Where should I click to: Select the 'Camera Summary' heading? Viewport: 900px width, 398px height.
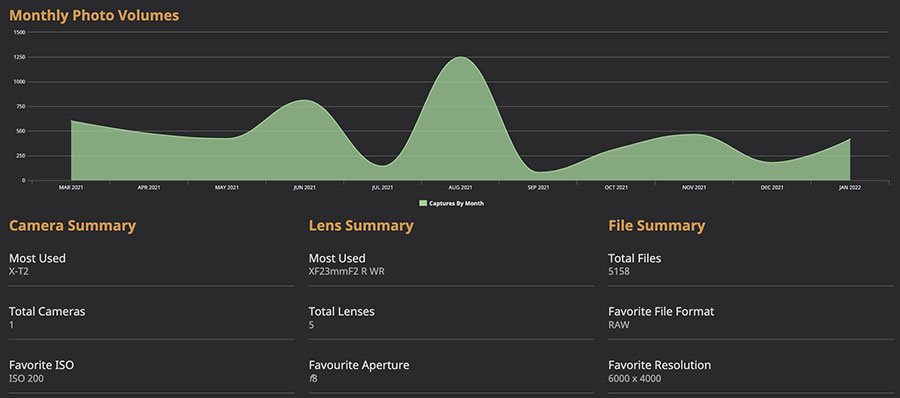[x=72, y=226]
